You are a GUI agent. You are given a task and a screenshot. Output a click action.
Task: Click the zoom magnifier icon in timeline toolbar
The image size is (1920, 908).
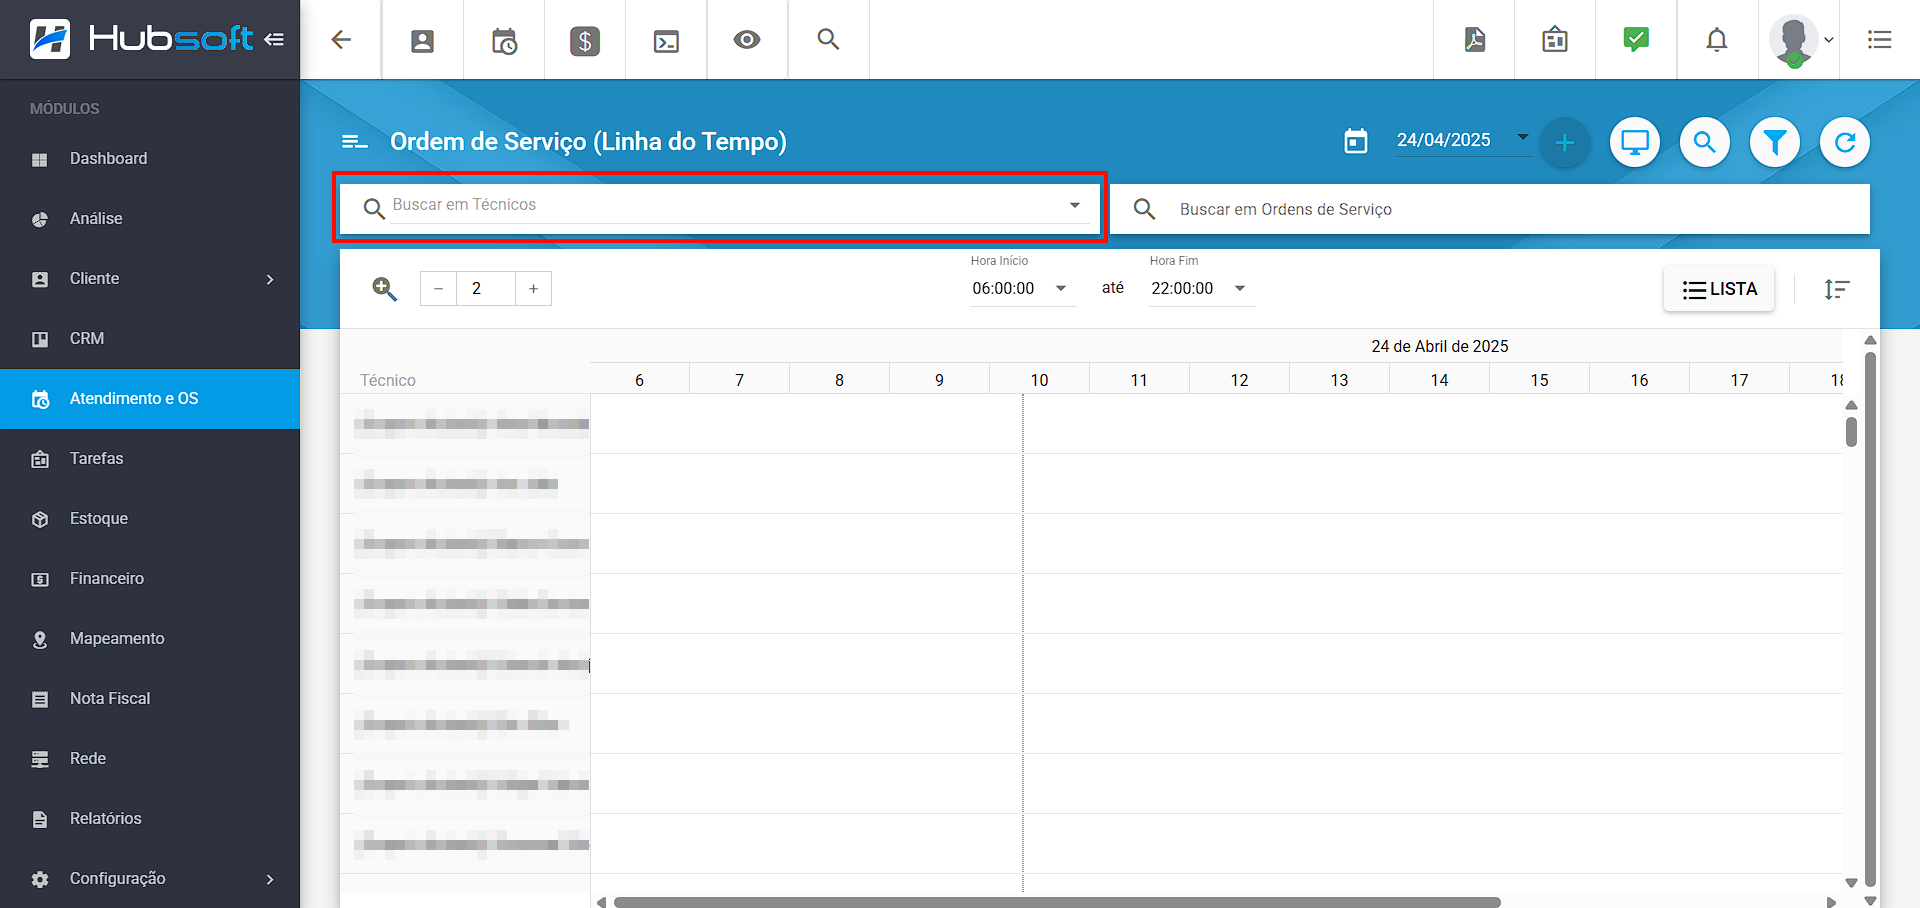click(385, 289)
